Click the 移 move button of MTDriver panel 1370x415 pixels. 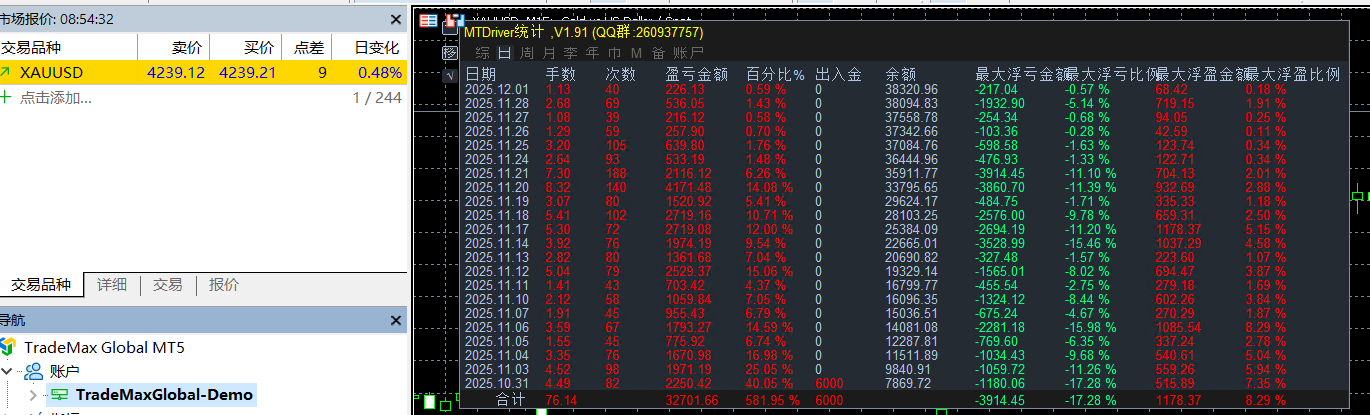451,52
